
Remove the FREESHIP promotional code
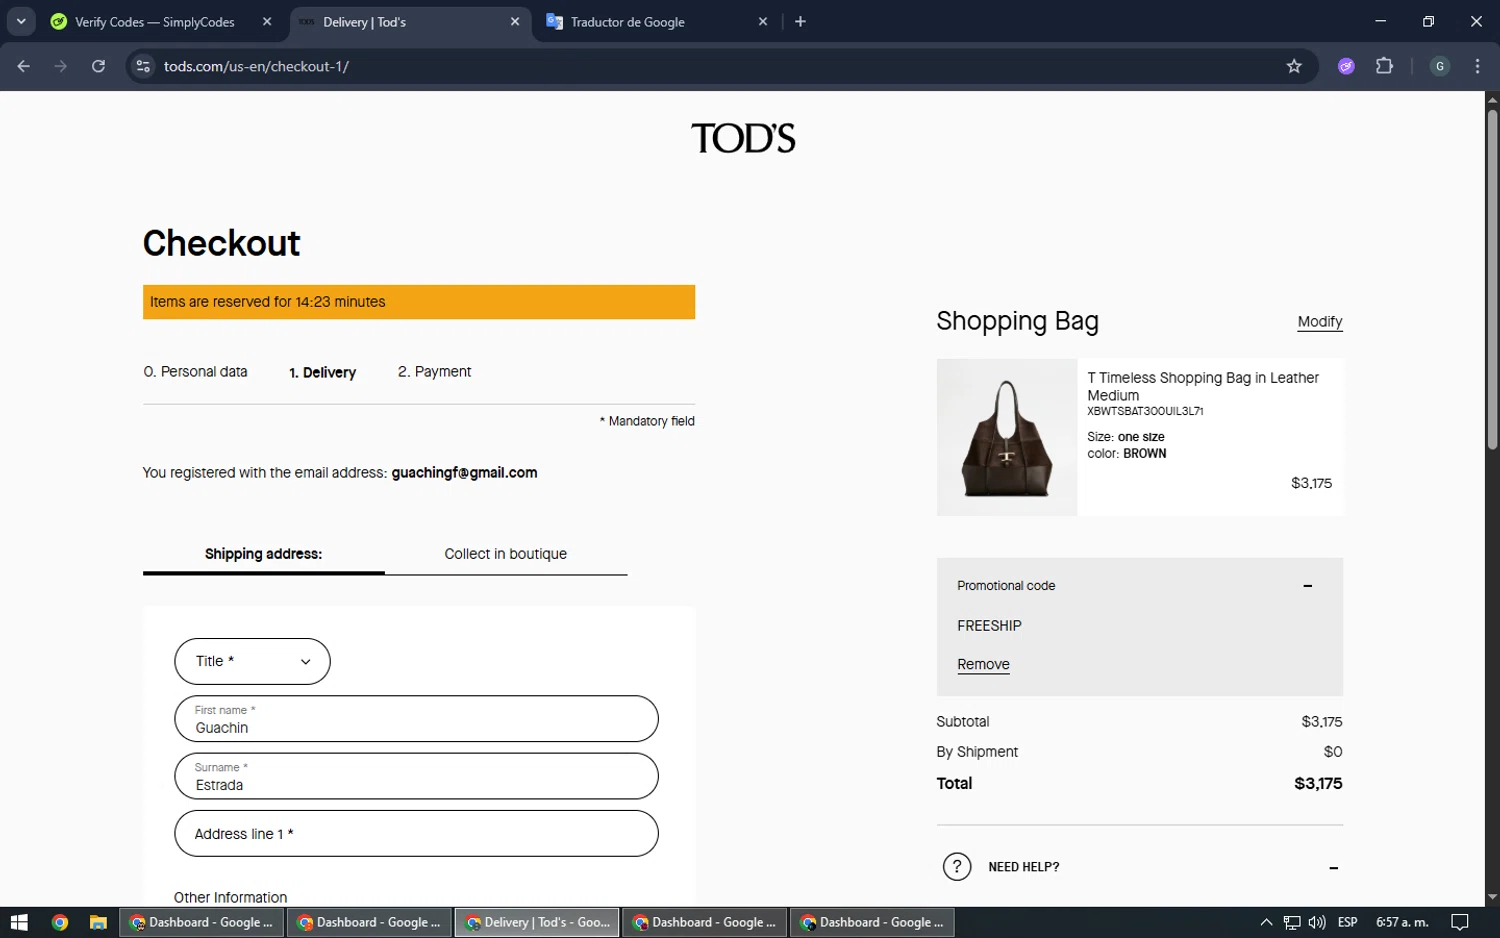[983, 664]
